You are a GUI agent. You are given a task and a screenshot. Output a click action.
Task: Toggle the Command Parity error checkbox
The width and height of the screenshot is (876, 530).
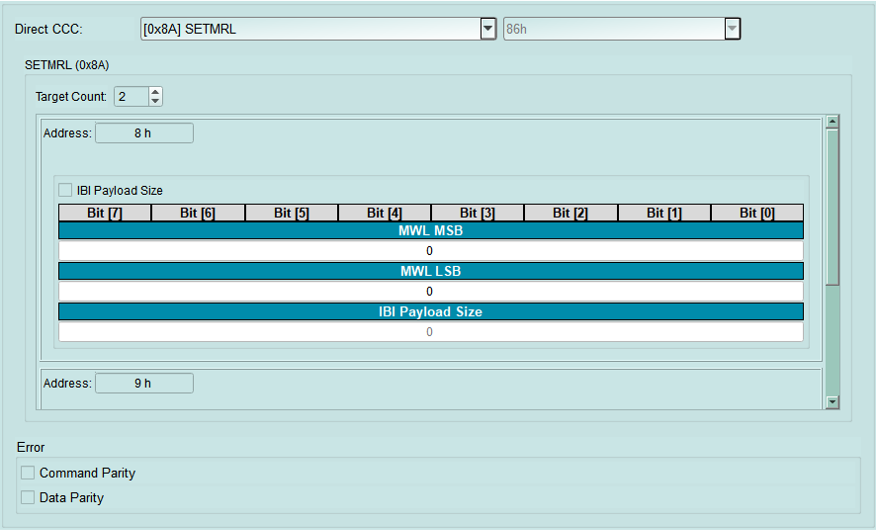point(28,472)
